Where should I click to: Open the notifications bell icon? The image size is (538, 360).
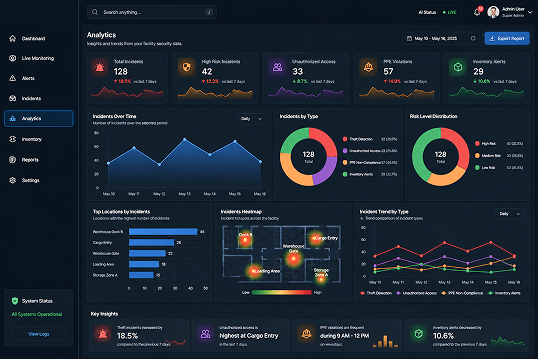click(477, 12)
